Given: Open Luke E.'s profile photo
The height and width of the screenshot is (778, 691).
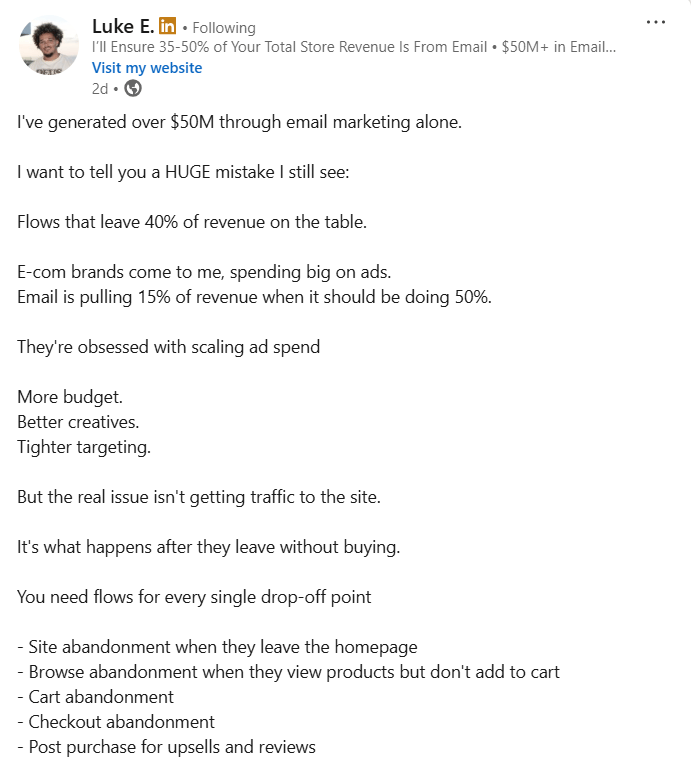Looking at the screenshot, I should pos(49,45).
